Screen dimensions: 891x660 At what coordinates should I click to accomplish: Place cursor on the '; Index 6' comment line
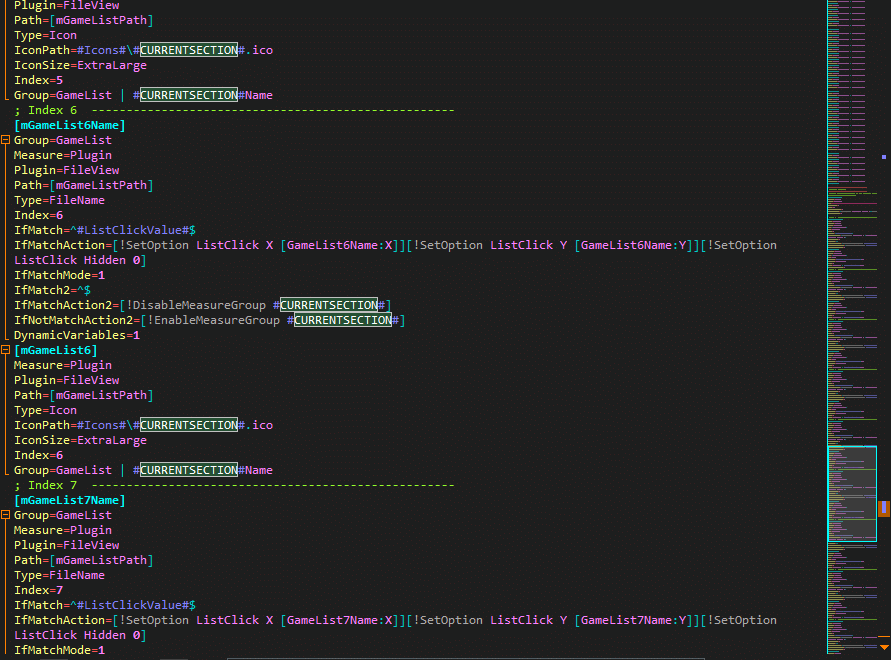coord(45,110)
